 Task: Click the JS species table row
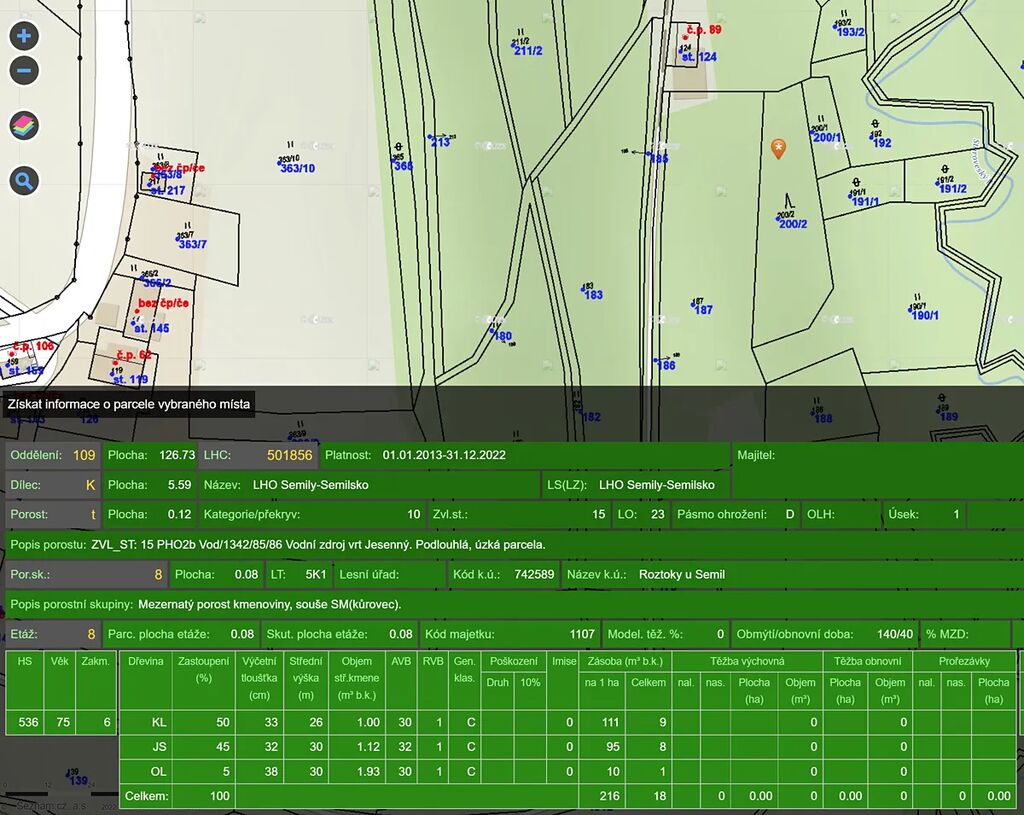[158, 747]
